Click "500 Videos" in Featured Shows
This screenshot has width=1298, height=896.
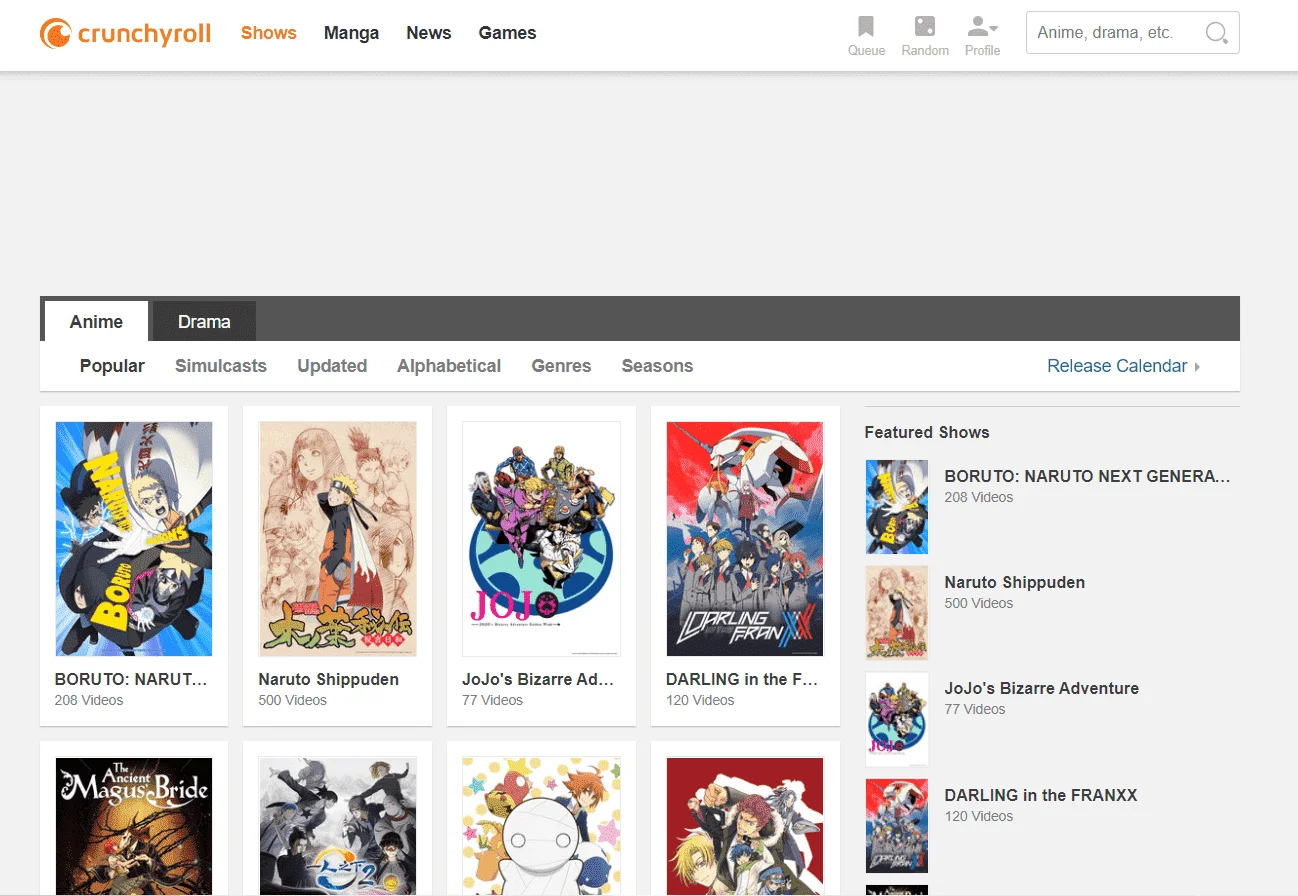click(978, 603)
